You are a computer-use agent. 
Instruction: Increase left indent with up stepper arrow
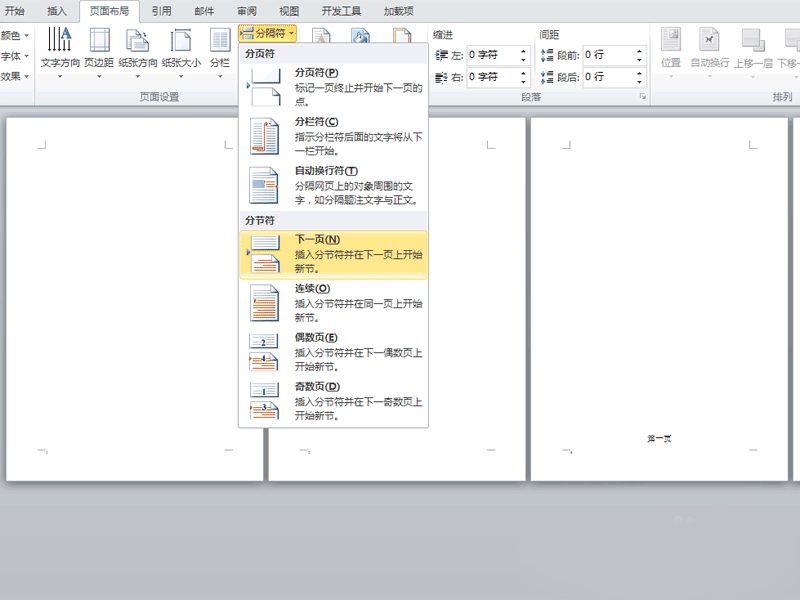click(523, 51)
